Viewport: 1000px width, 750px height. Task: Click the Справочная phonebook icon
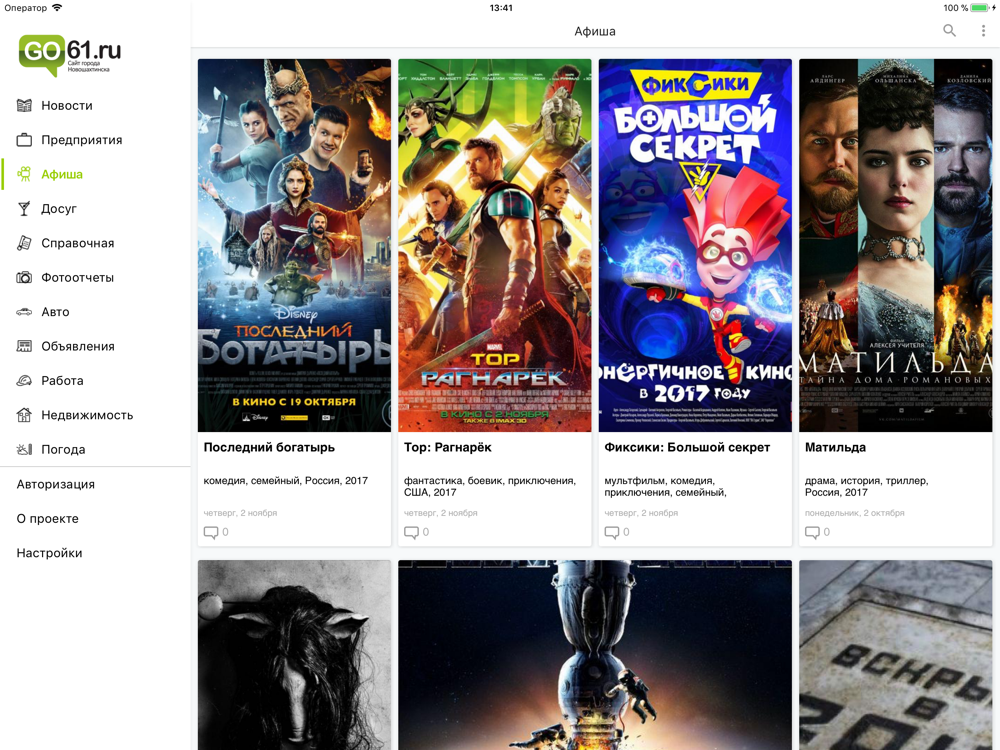click(24, 243)
